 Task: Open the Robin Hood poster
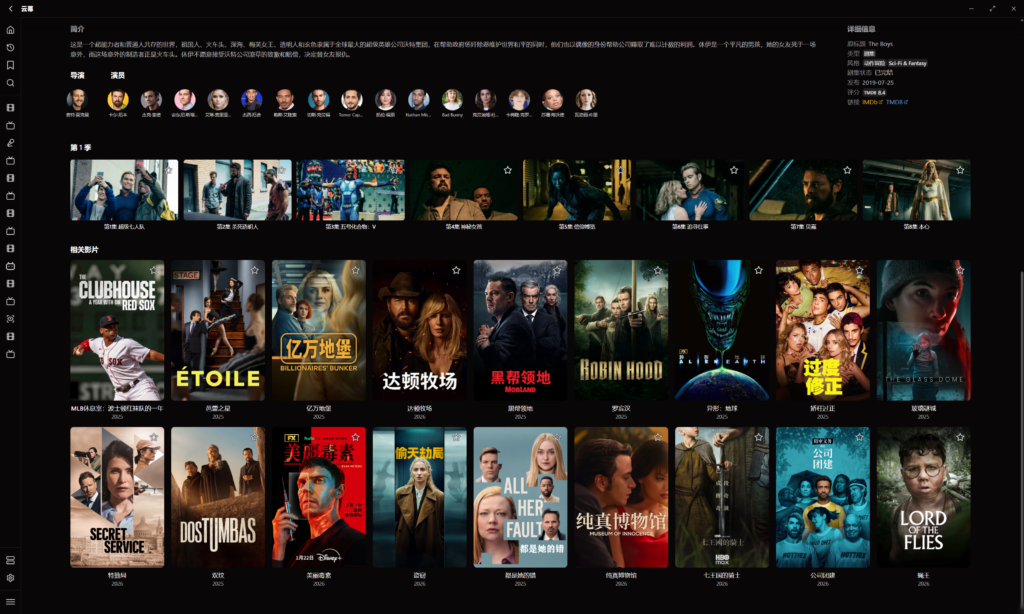click(x=621, y=331)
